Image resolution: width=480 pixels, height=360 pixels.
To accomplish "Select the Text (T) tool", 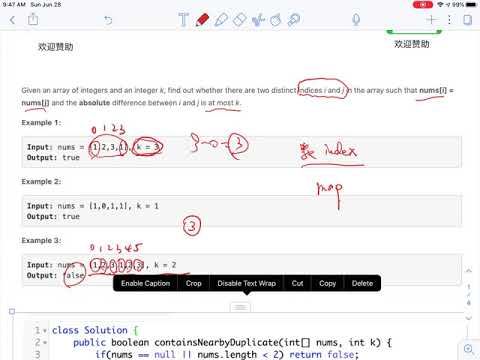I will coord(183,20).
